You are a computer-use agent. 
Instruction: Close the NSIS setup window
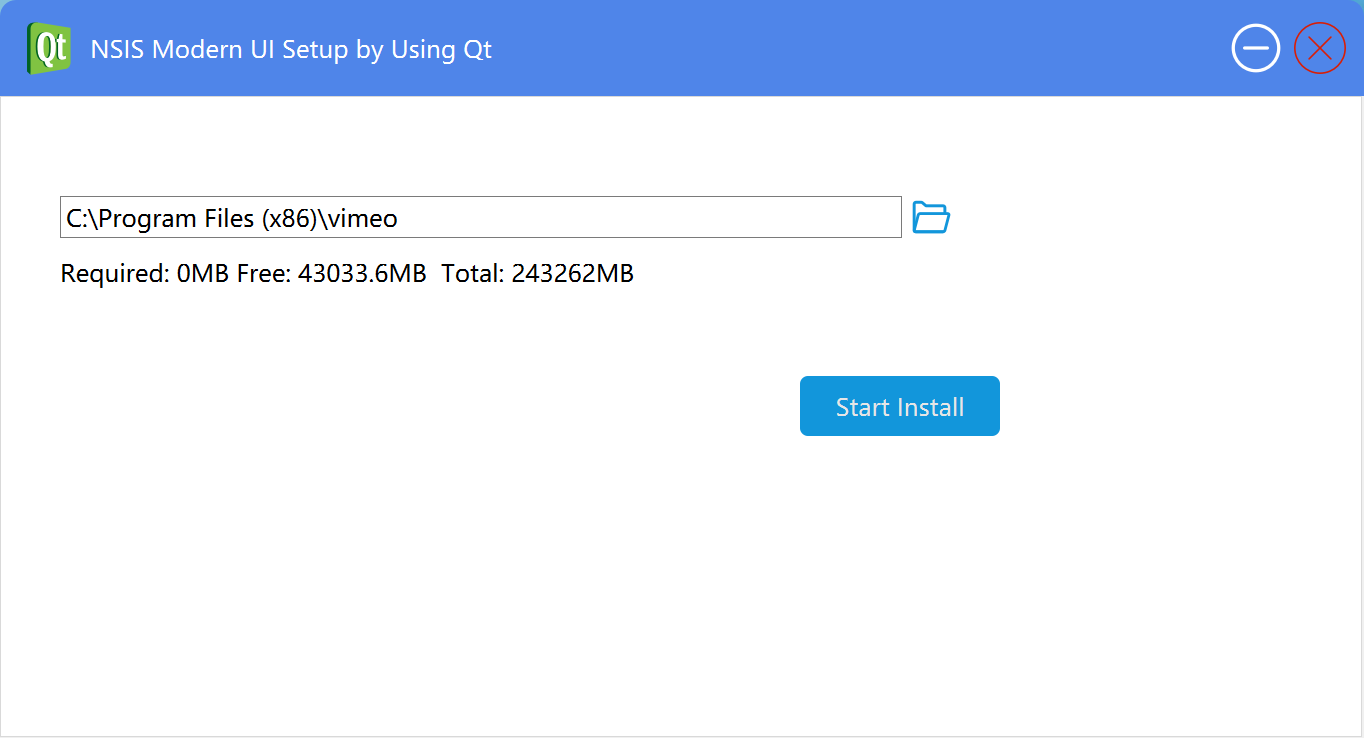[1319, 48]
